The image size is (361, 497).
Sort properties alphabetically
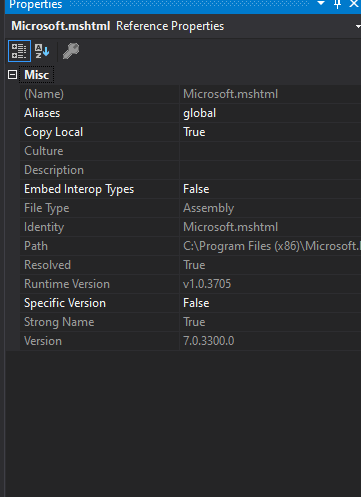(x=42, y=51)
